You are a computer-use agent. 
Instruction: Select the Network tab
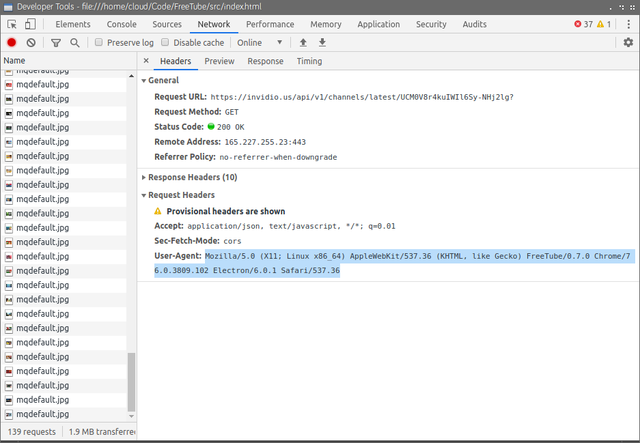coord(214,24)
